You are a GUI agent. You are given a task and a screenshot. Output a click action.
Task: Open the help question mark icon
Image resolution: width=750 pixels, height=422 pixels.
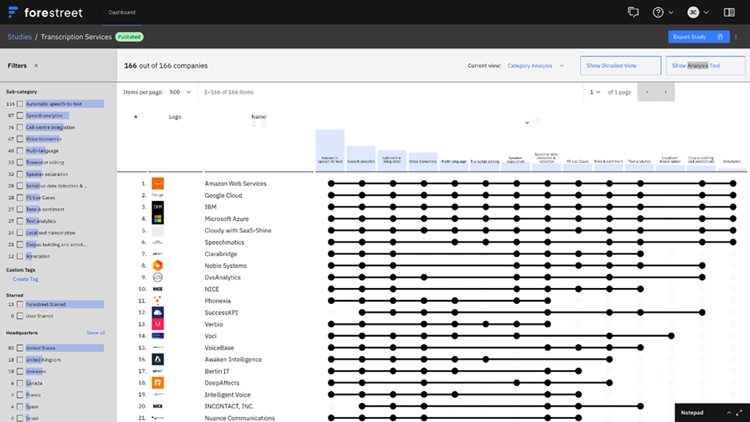pos(658,12)
